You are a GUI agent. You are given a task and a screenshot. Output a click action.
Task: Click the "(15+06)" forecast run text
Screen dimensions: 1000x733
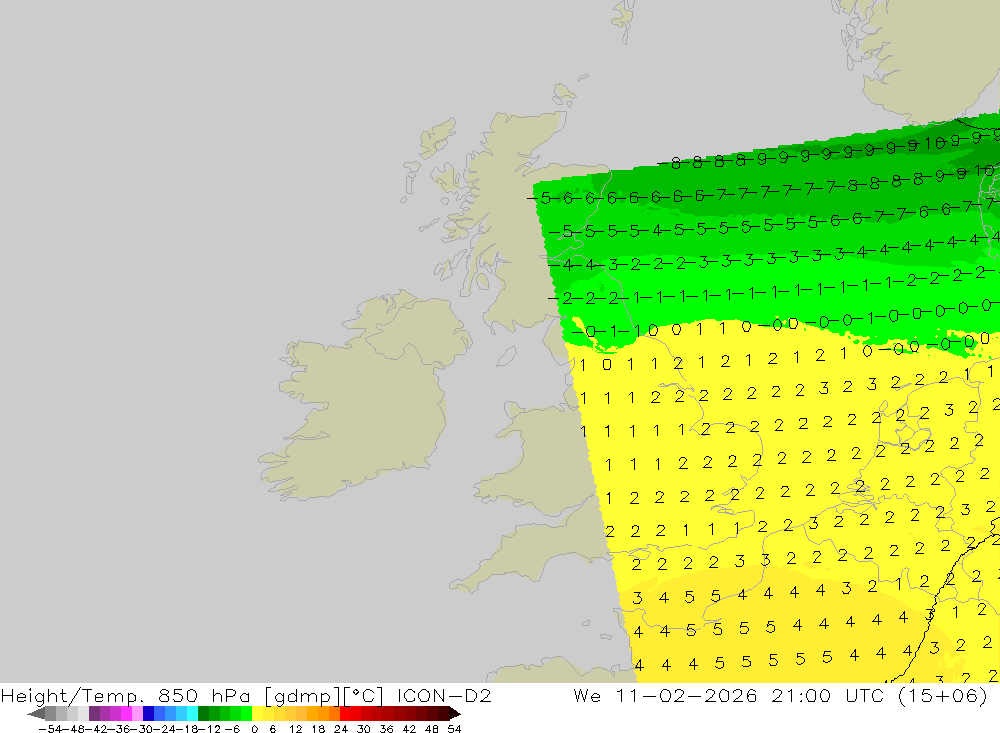point(943,695)
